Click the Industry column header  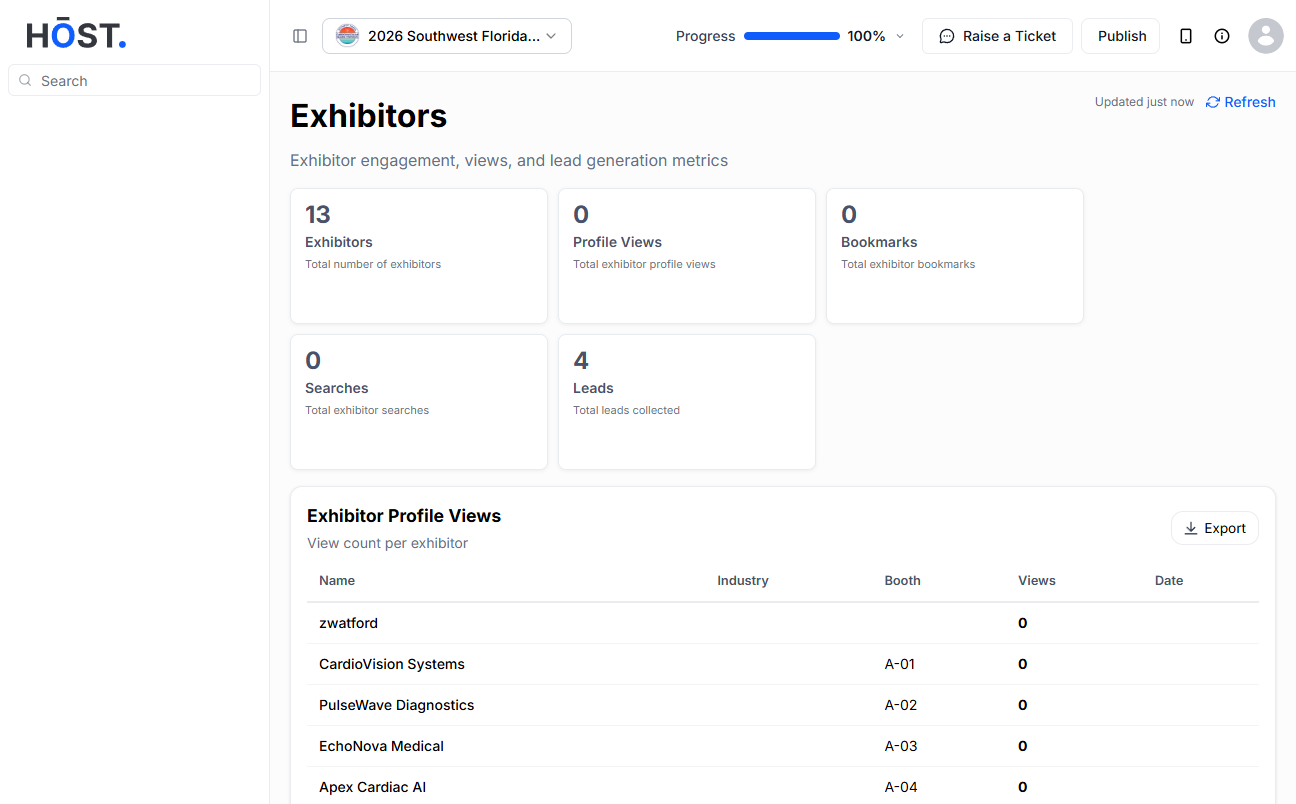(743, 580)
